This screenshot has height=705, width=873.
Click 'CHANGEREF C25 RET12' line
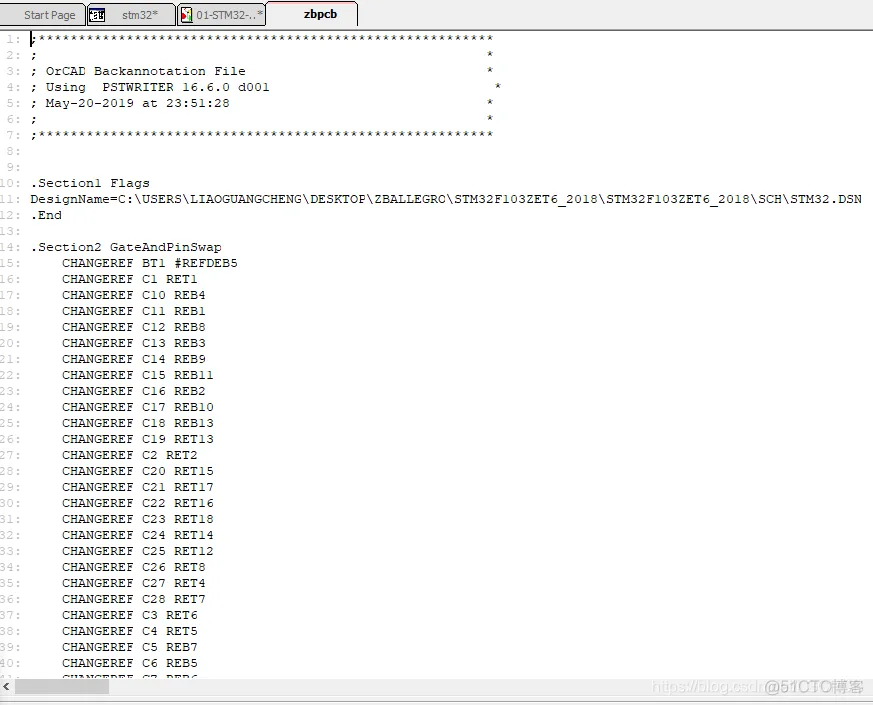coord(138,551)
